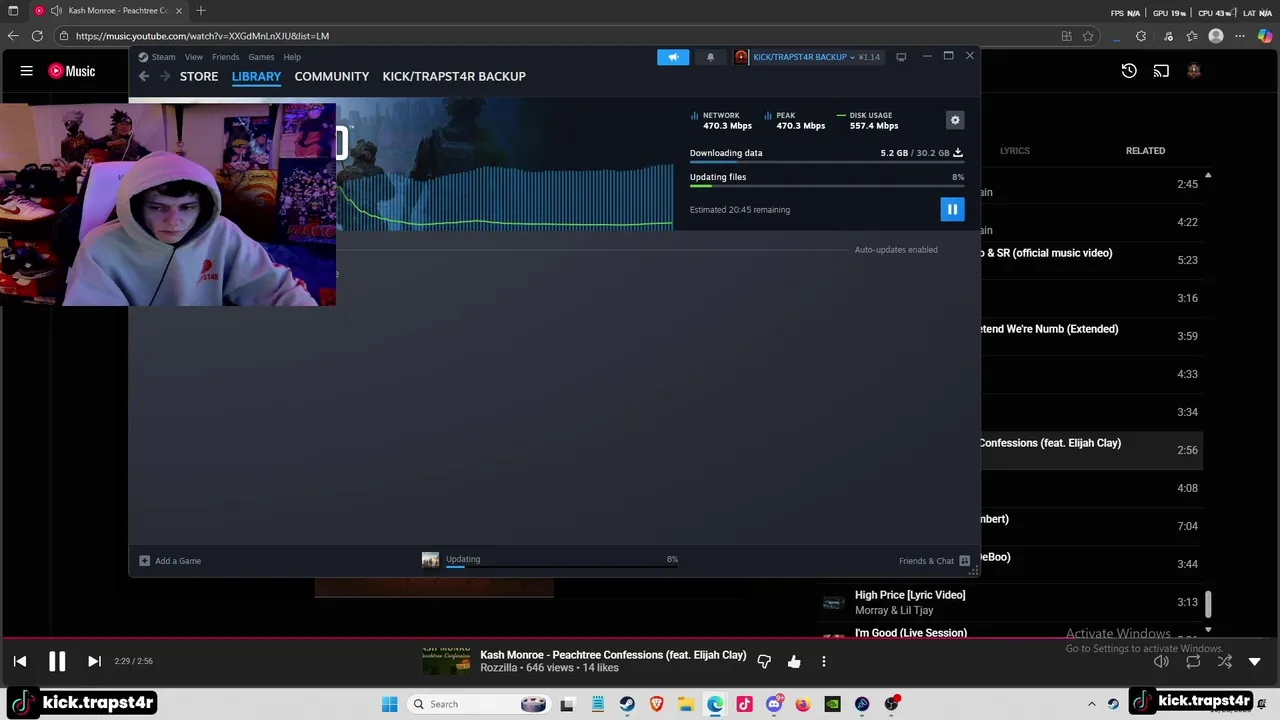1280x720 pixels.
Task: Switch to LYRICS tab in YouTube Music
Action: point(1014,151)
